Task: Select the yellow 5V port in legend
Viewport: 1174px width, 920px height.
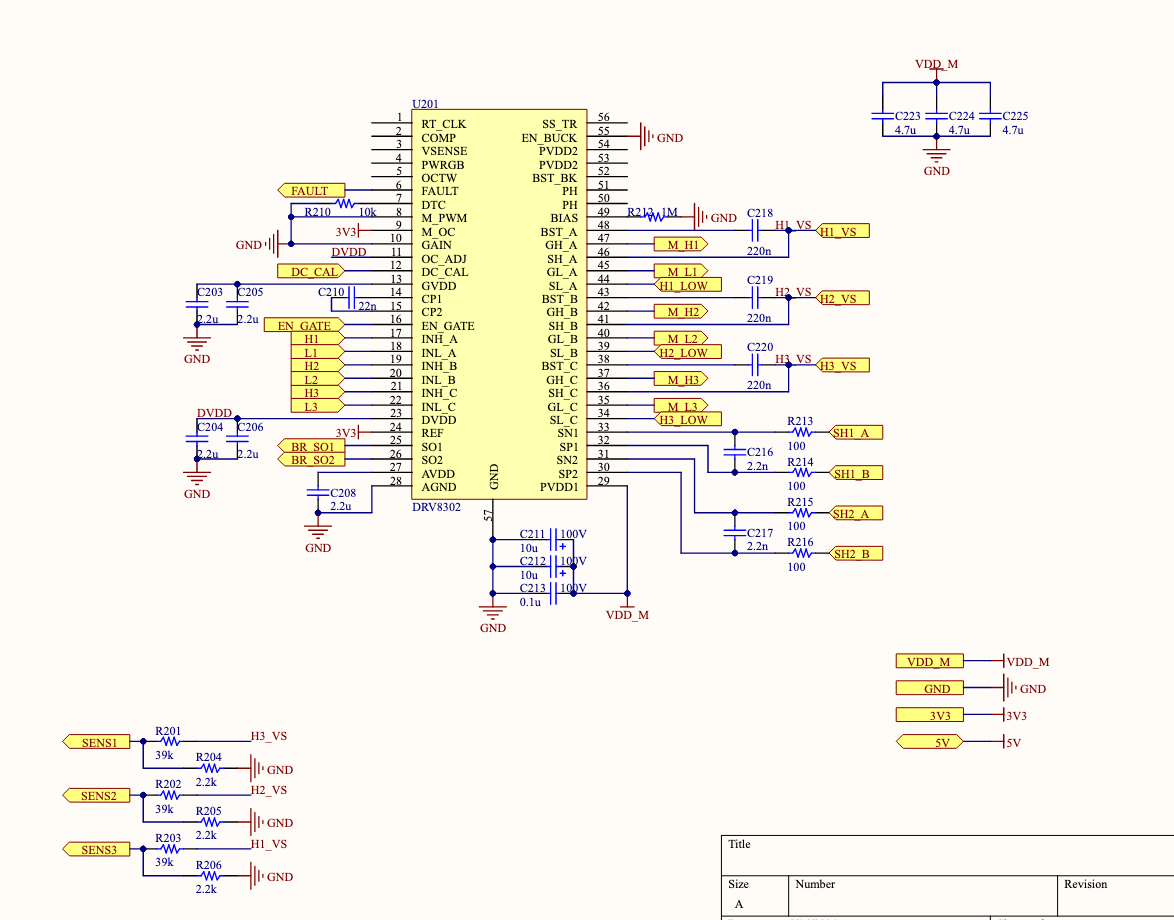Action: pos(929,742)
